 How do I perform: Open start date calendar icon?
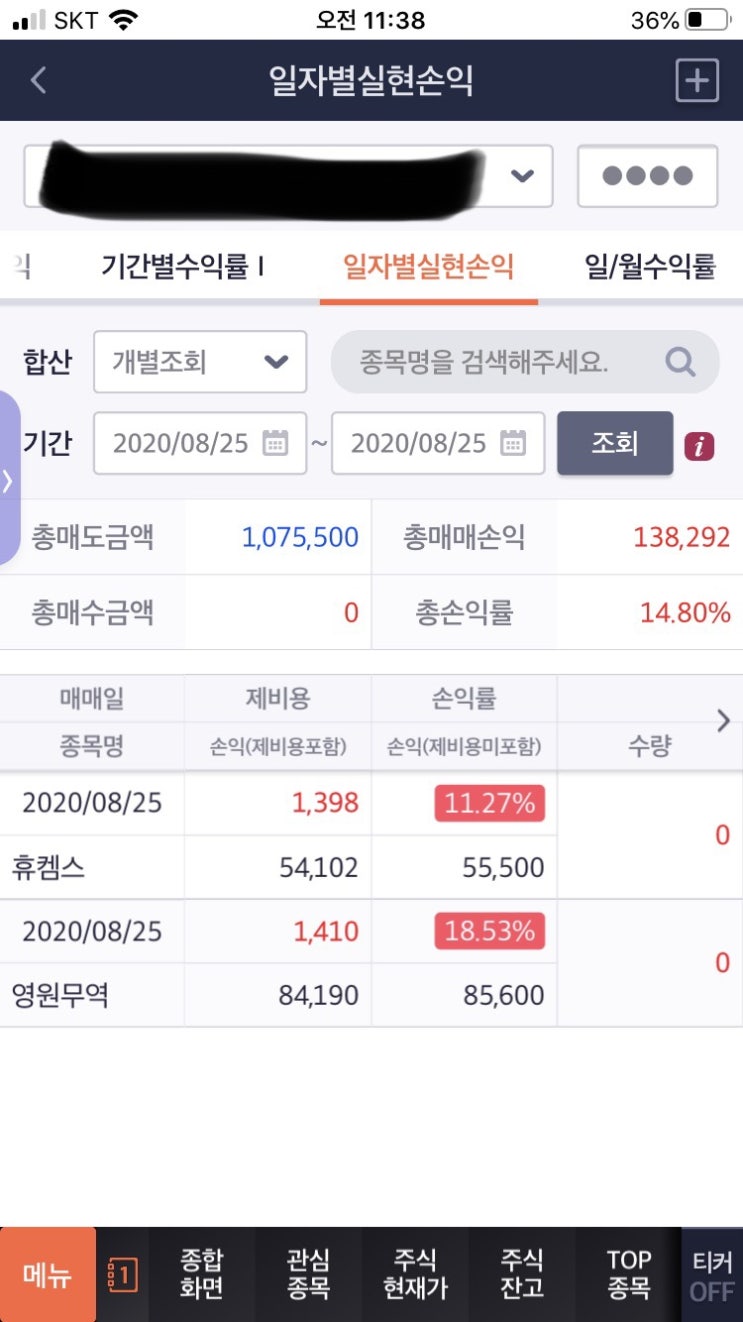point(275,443)
